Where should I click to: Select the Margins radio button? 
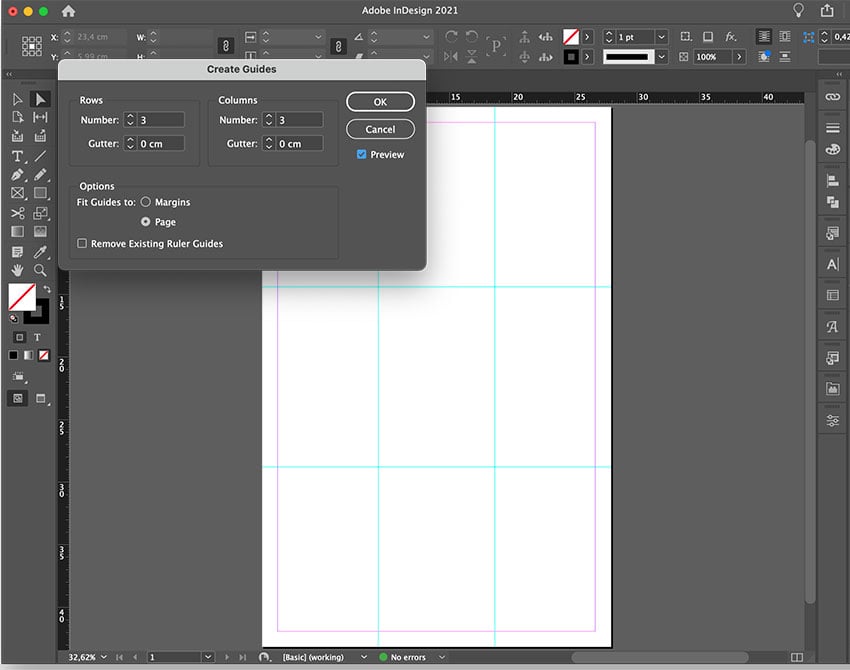tap(144, 202)
